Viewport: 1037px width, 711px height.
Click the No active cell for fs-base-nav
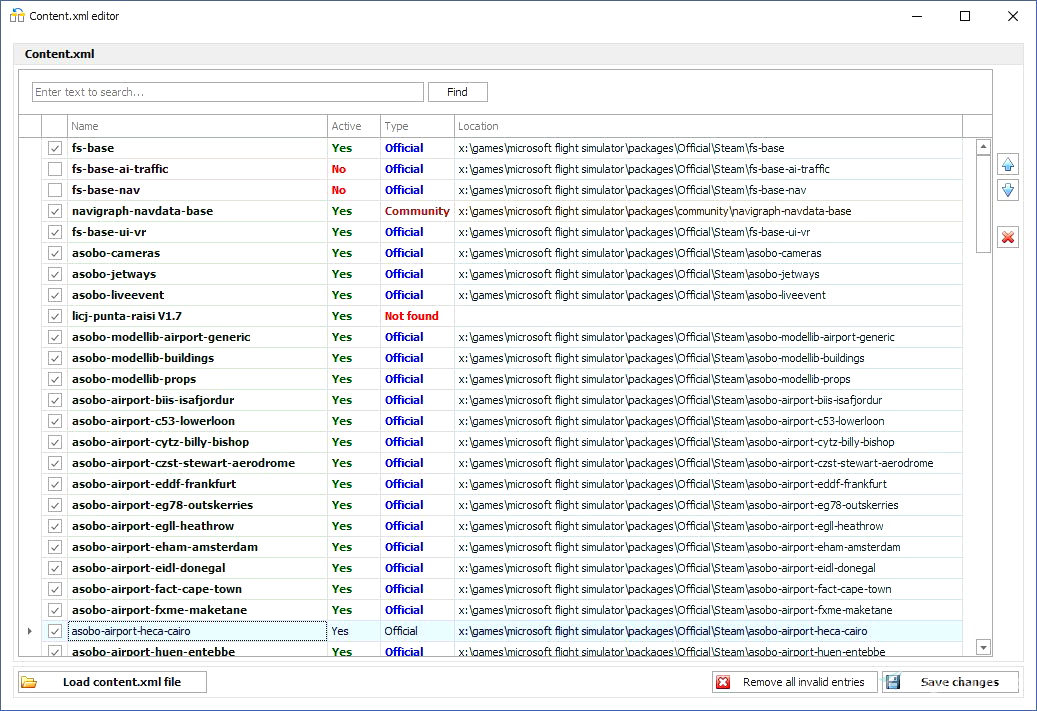354,190
